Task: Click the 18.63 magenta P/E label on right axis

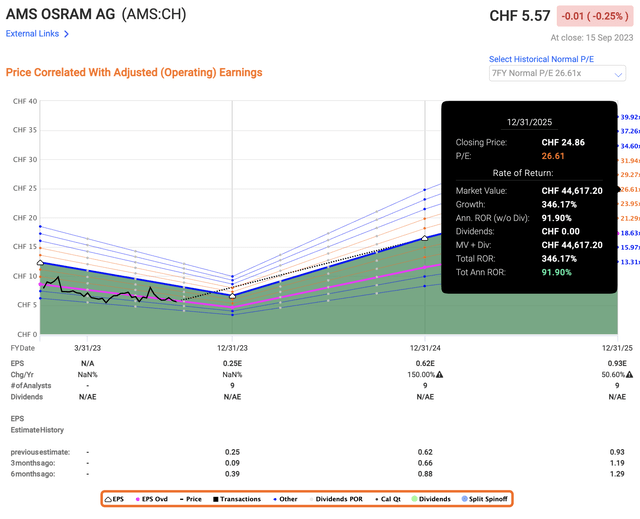Action: pyautogui.click(x=629, y=233)
